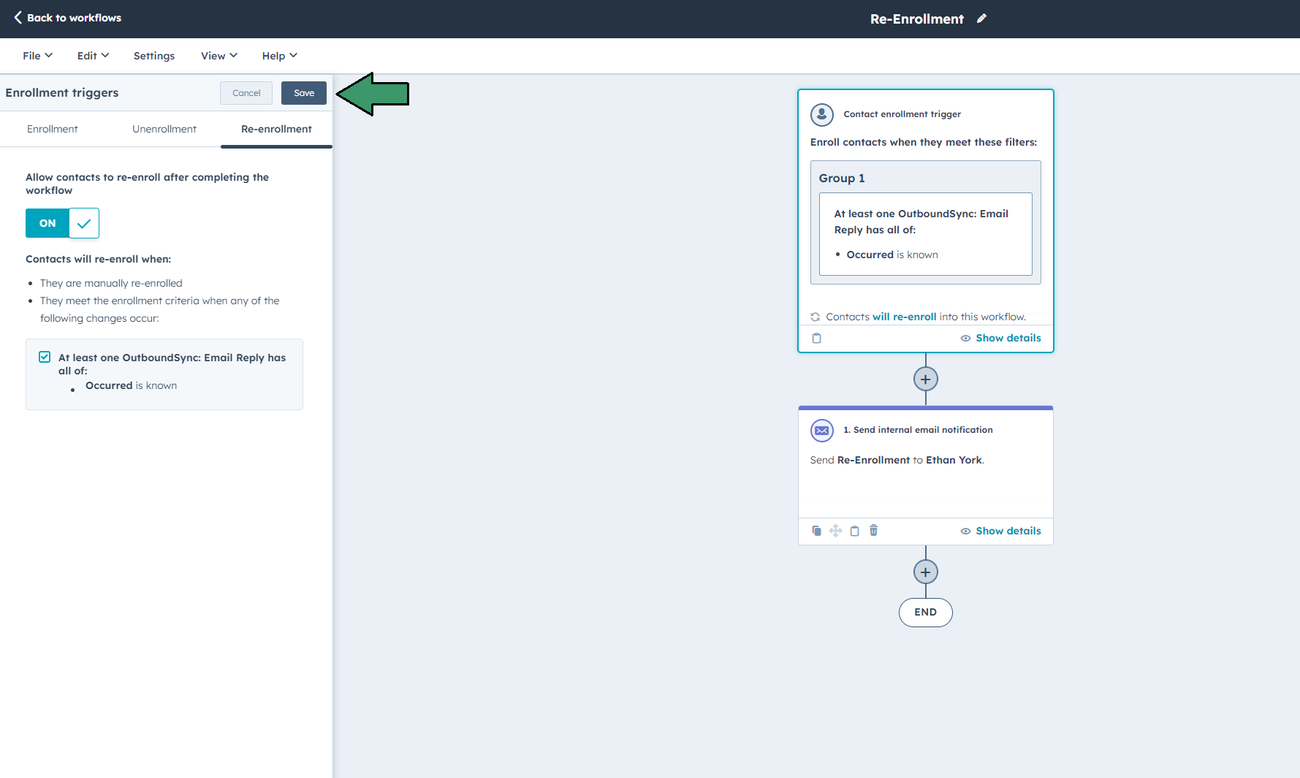Click the contact enrollment trigger person icon
1300x778 pixels.
[821, 114]
